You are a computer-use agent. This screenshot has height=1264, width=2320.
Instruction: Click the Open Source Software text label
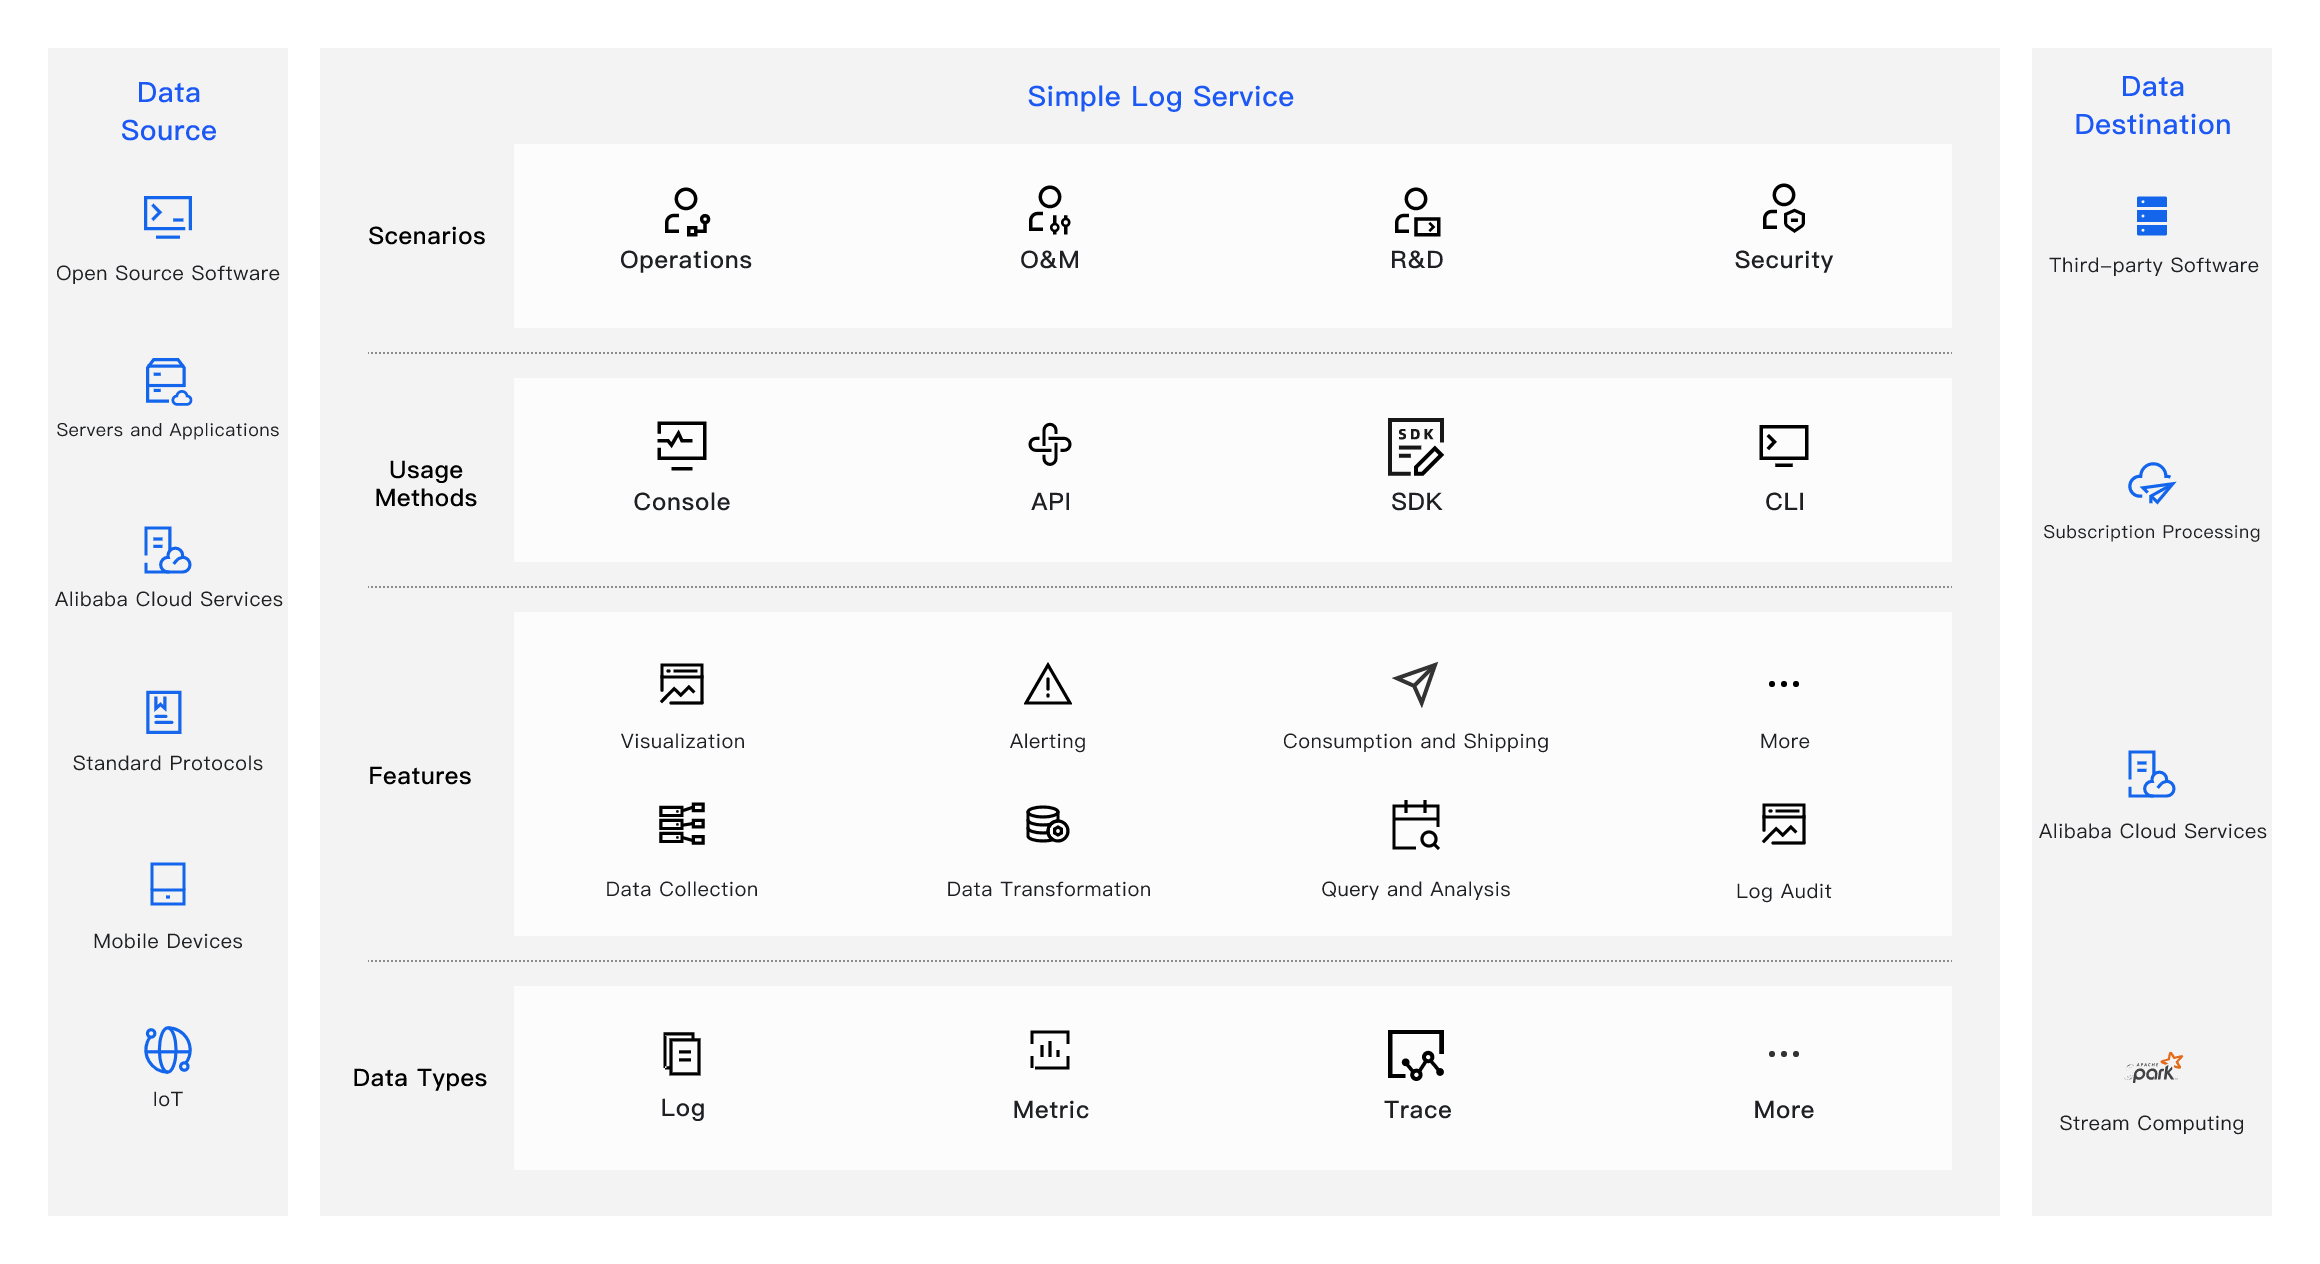[x=168, y=274]
